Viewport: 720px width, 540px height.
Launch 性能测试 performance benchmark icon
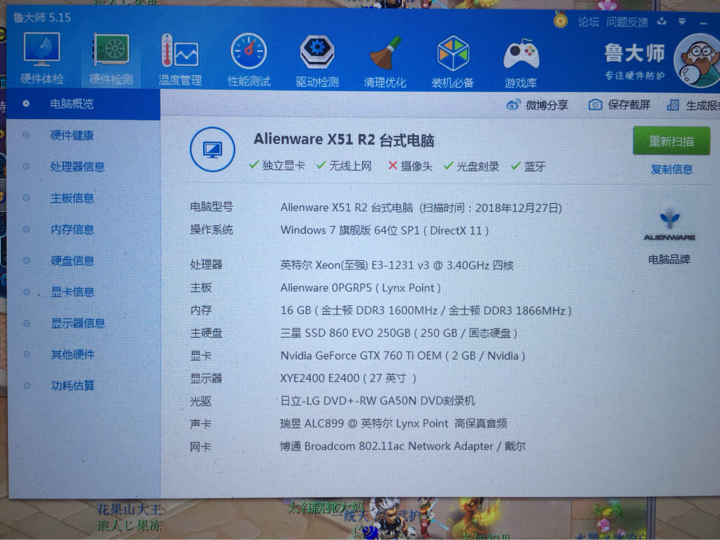(x=248, y=58)
